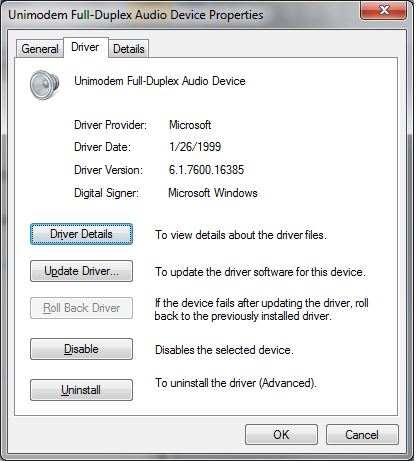Click driver version 6.1.7600.16385
The image size is (420, 461).
point(206,170)
